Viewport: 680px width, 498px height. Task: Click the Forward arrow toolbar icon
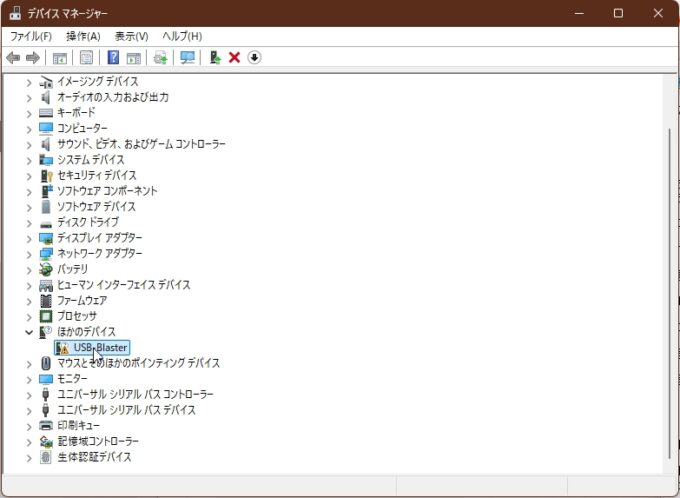click(x=33, y=58)
